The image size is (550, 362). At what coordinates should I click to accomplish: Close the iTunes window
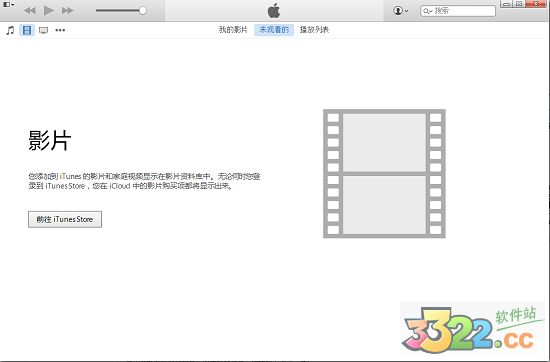click(536, 4)
